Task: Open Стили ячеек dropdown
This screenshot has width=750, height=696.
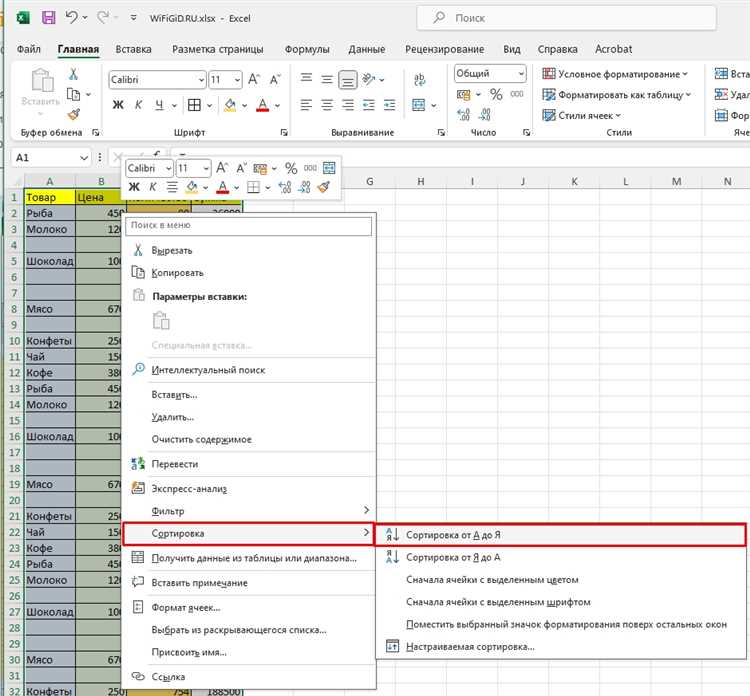Action: point(581,115)
